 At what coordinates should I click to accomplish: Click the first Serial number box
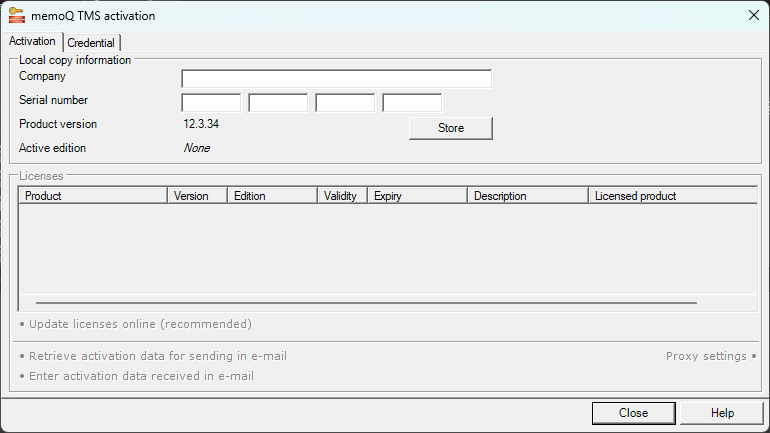[211, 103]
